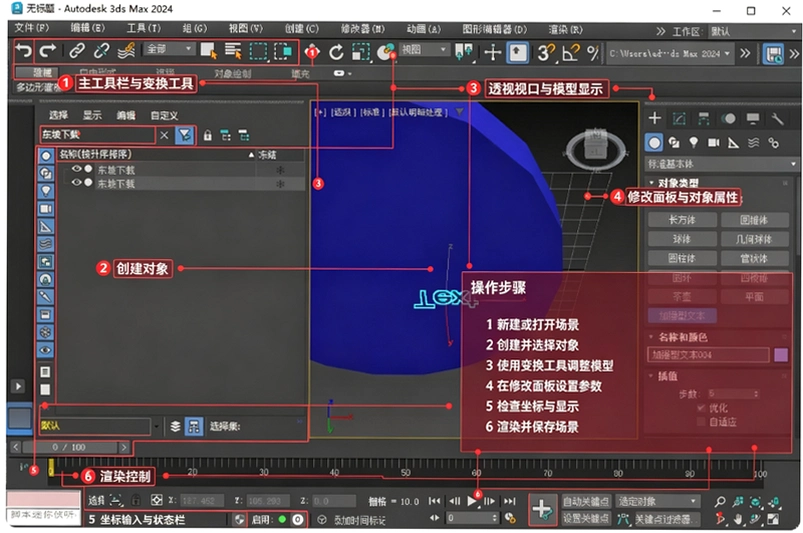The width and height of the screenshot is (803, 533).
Task: Activate the Select Object tool
Action: tap(208, 51)
